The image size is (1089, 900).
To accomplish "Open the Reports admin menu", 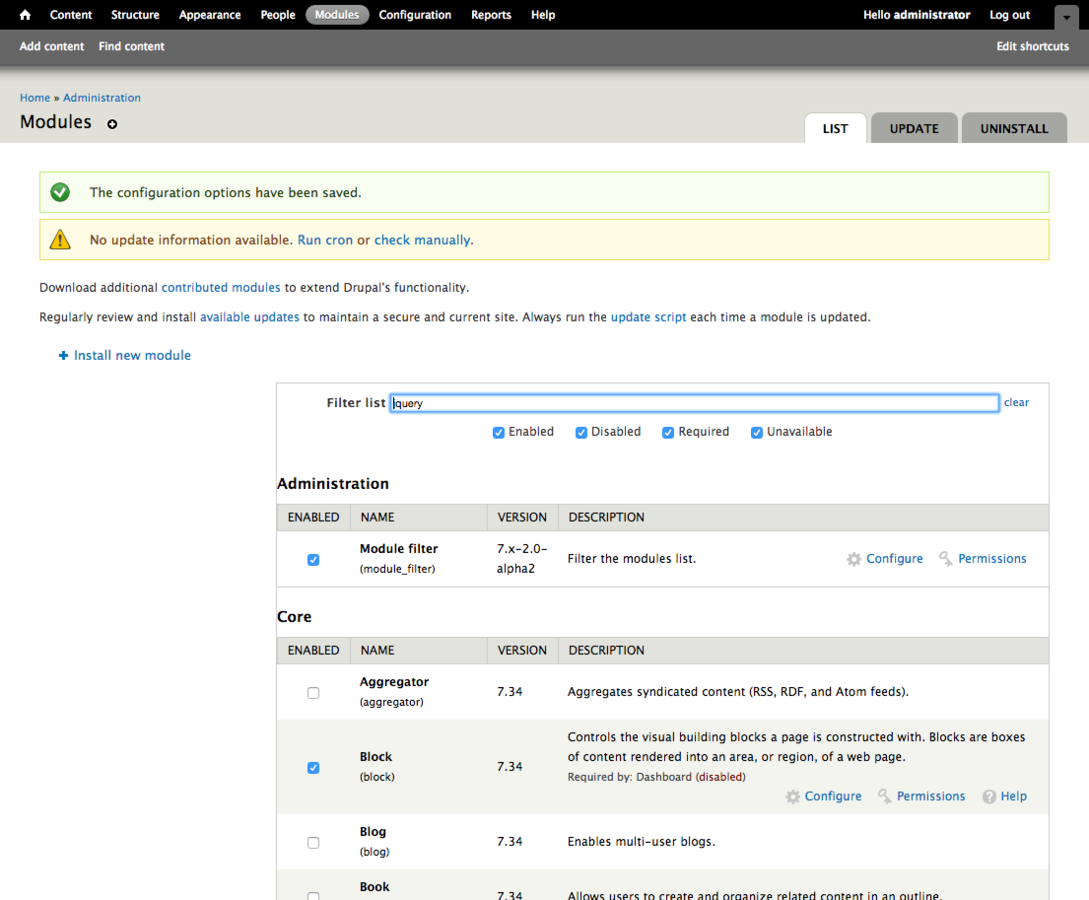I will pos(491,15).
